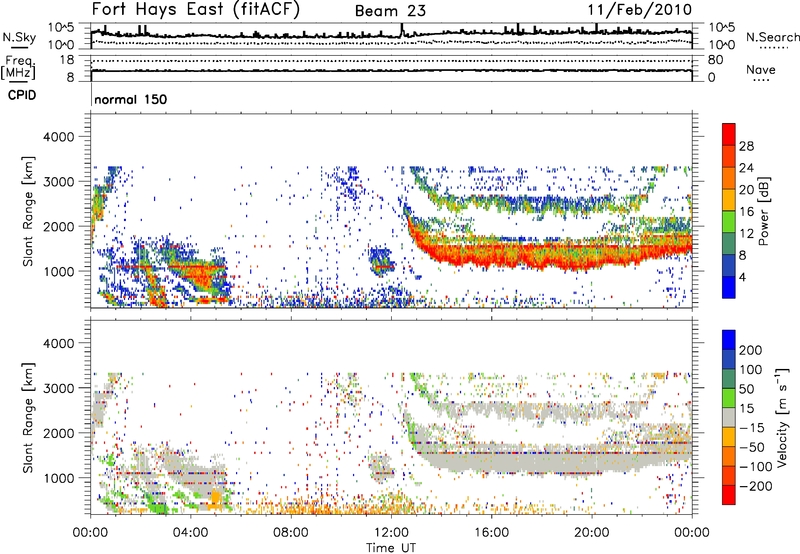Click the red bottom of velocity colorbar

point(729,496)
